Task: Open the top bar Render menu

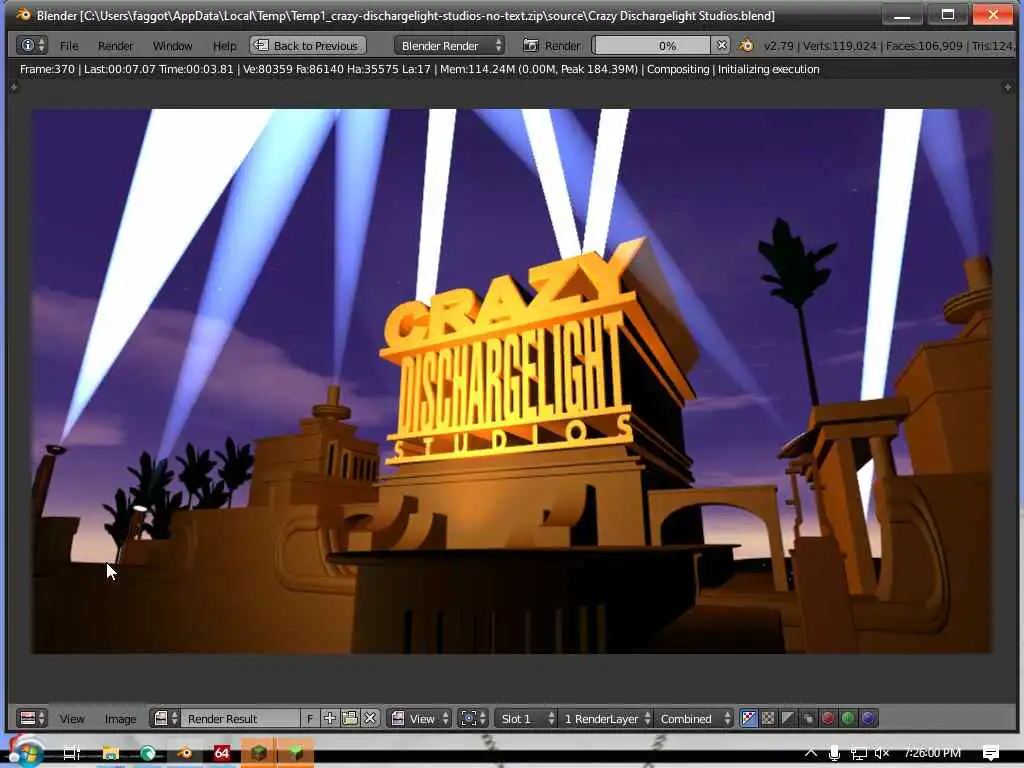Action: point(115,46)
